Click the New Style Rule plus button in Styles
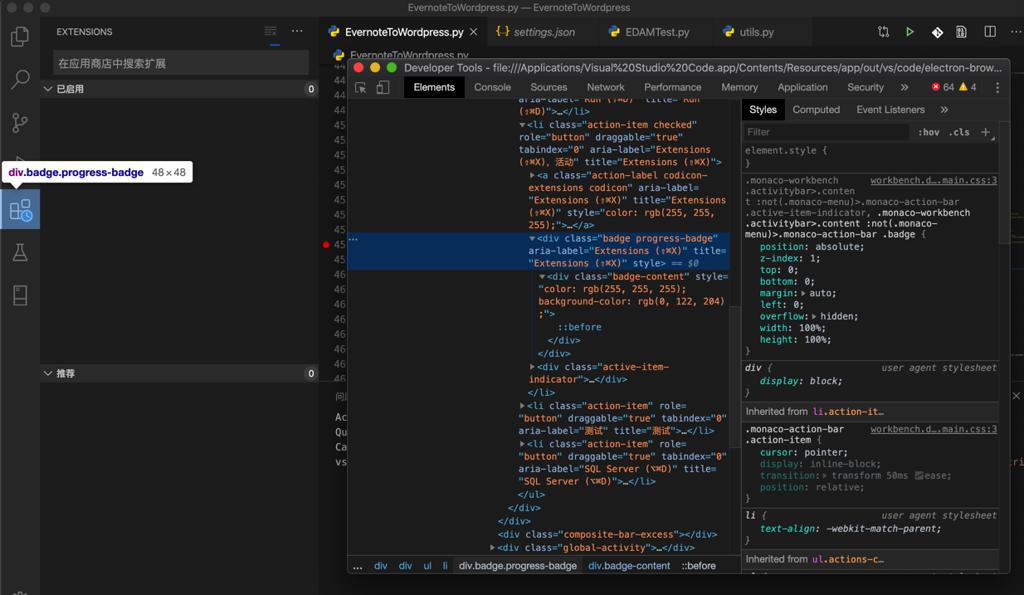This screenshot has height=595, width=1024. pos(985,132)
